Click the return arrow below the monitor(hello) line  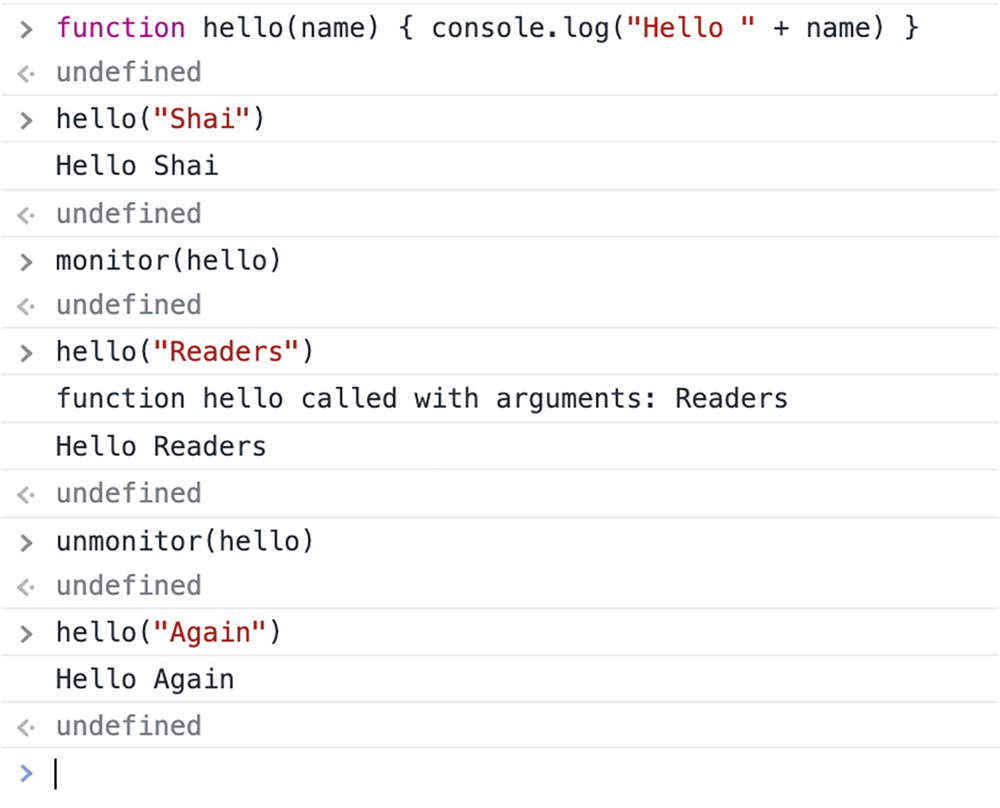[x=27, y=306]
